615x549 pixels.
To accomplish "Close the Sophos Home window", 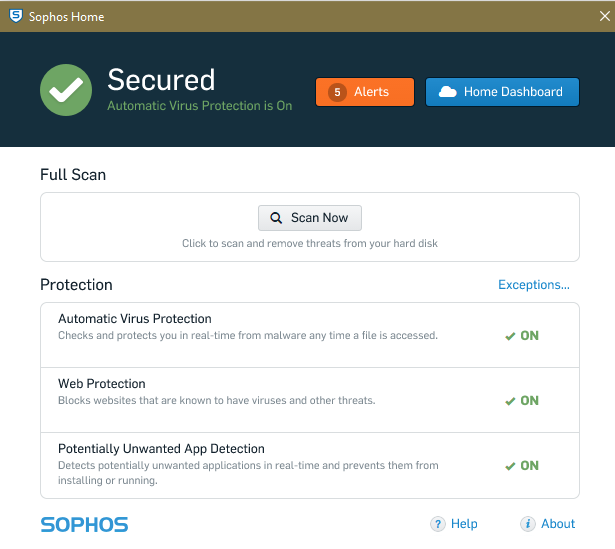I will click(x=604, y=16).
